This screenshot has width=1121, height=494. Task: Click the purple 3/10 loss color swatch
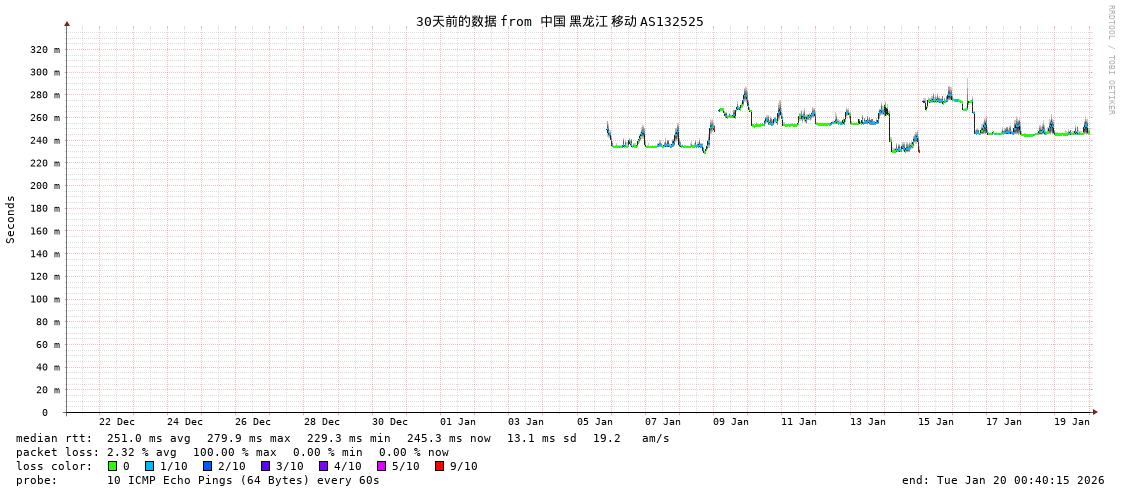tap(265, 466)
